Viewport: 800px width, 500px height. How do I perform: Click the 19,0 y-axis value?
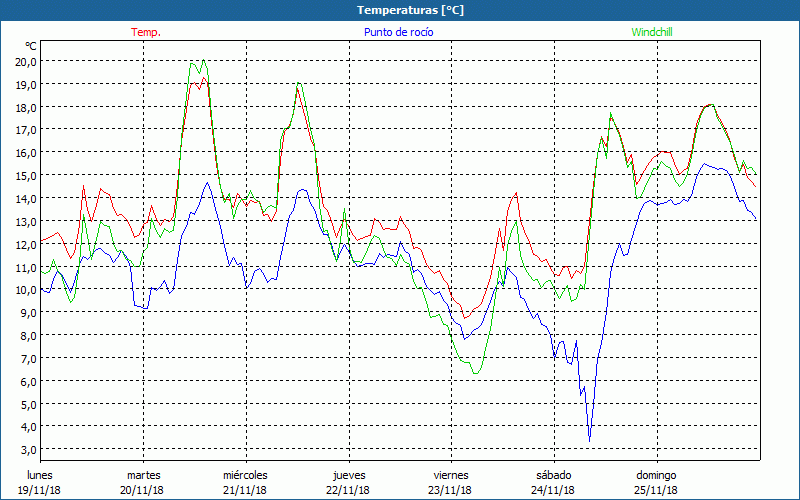[x=27, y=85]
